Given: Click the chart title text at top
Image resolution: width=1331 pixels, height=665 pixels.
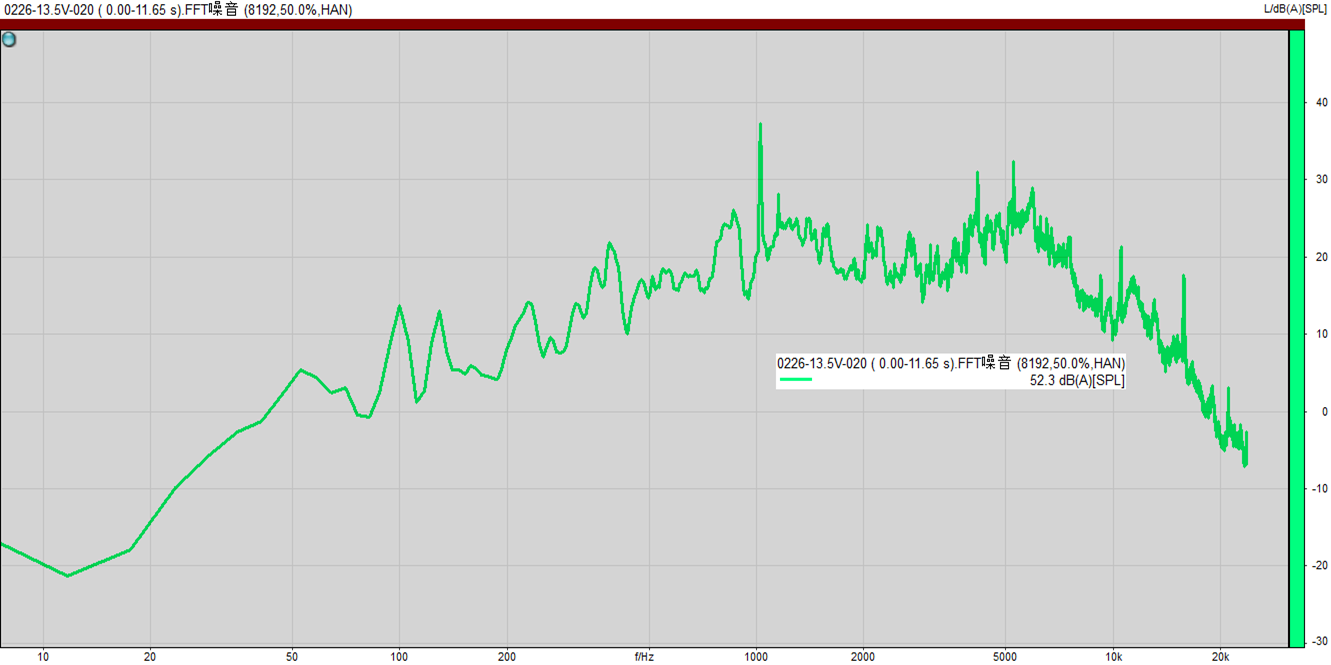Looking at the screenshot, I should [176, 9].
